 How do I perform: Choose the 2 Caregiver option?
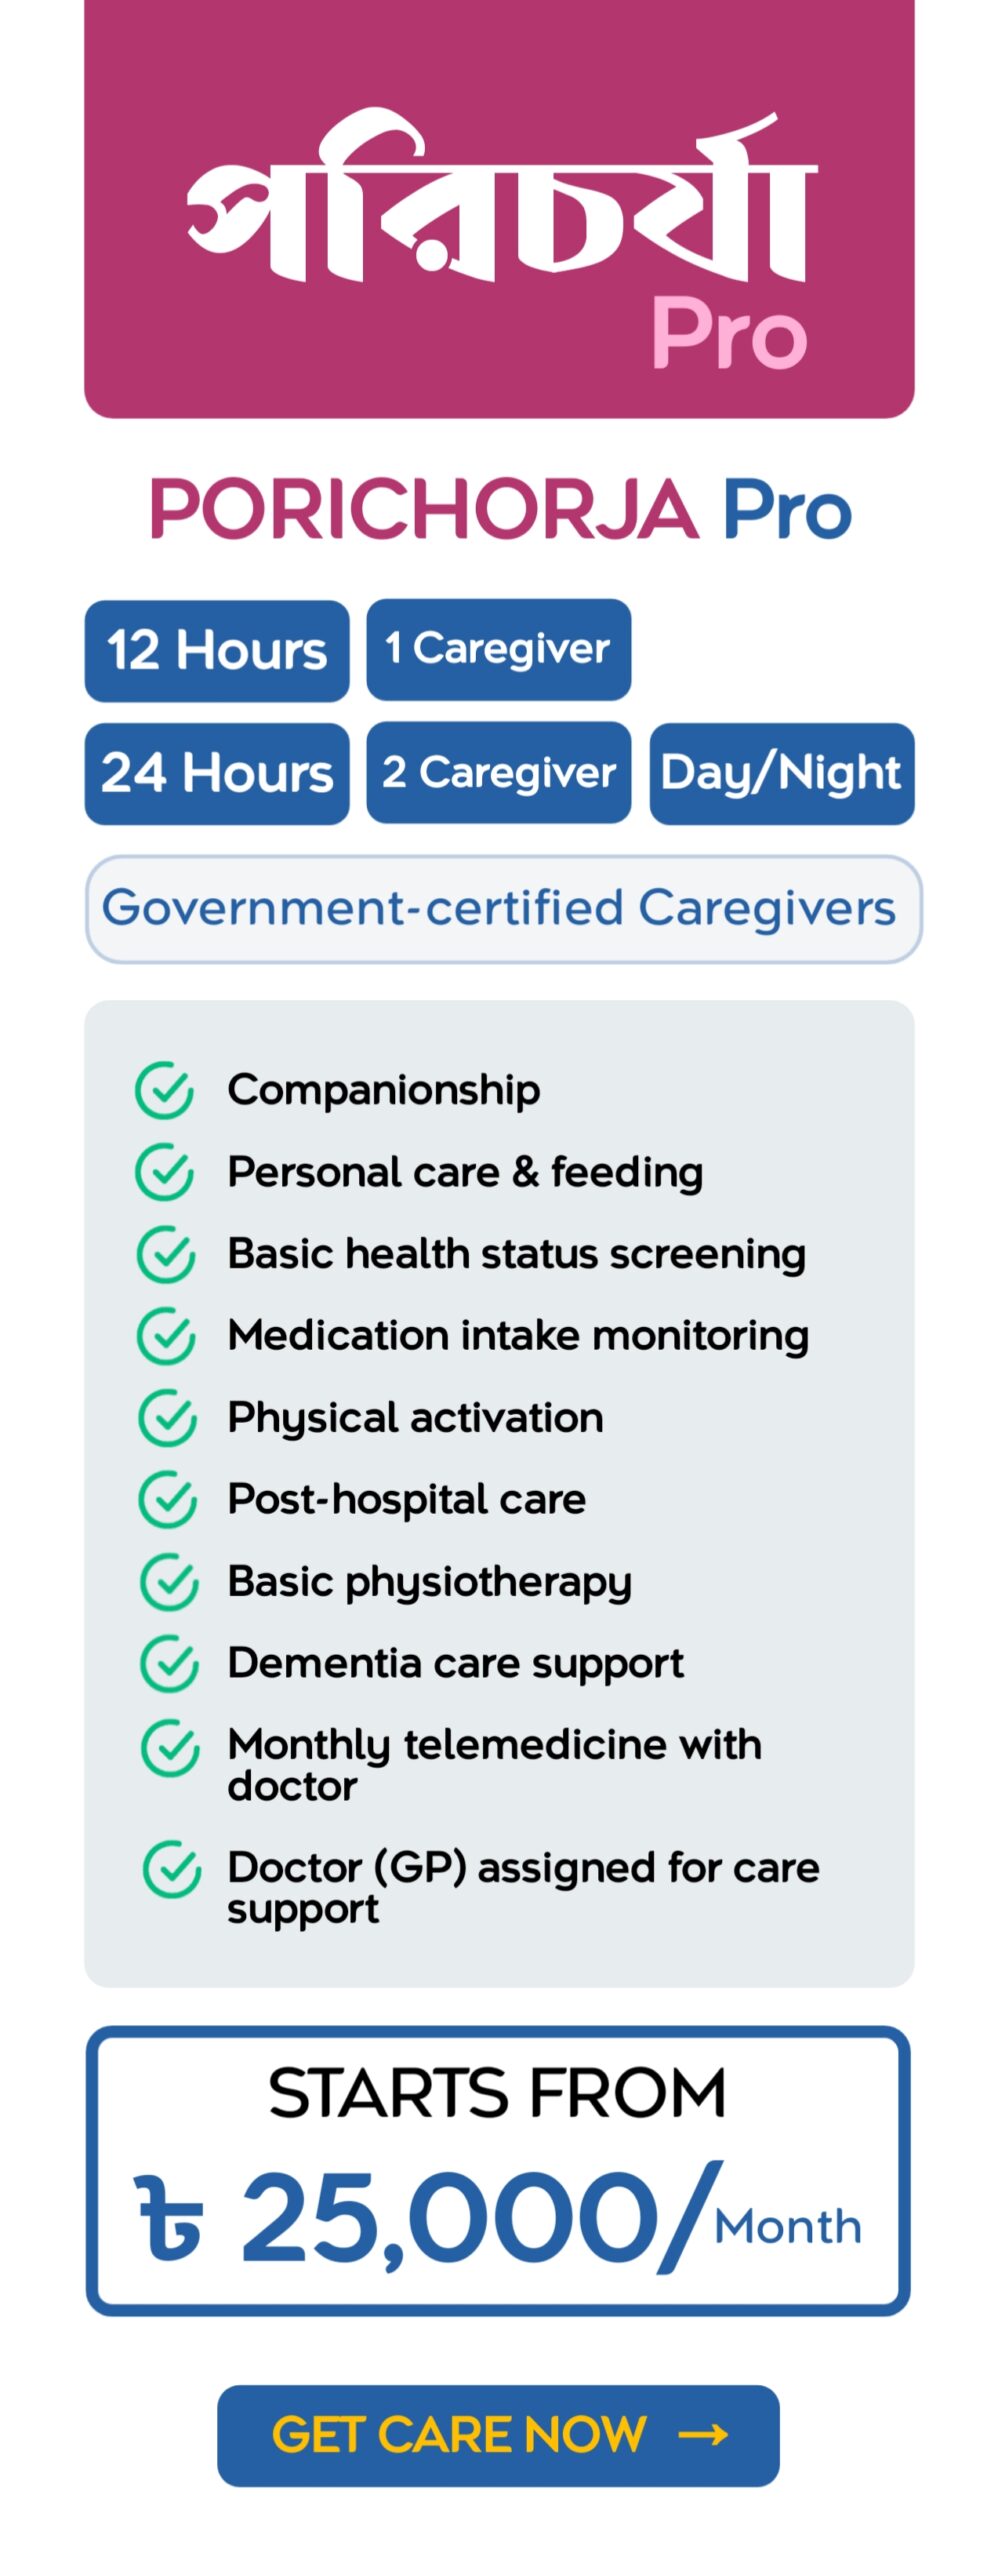498,773
